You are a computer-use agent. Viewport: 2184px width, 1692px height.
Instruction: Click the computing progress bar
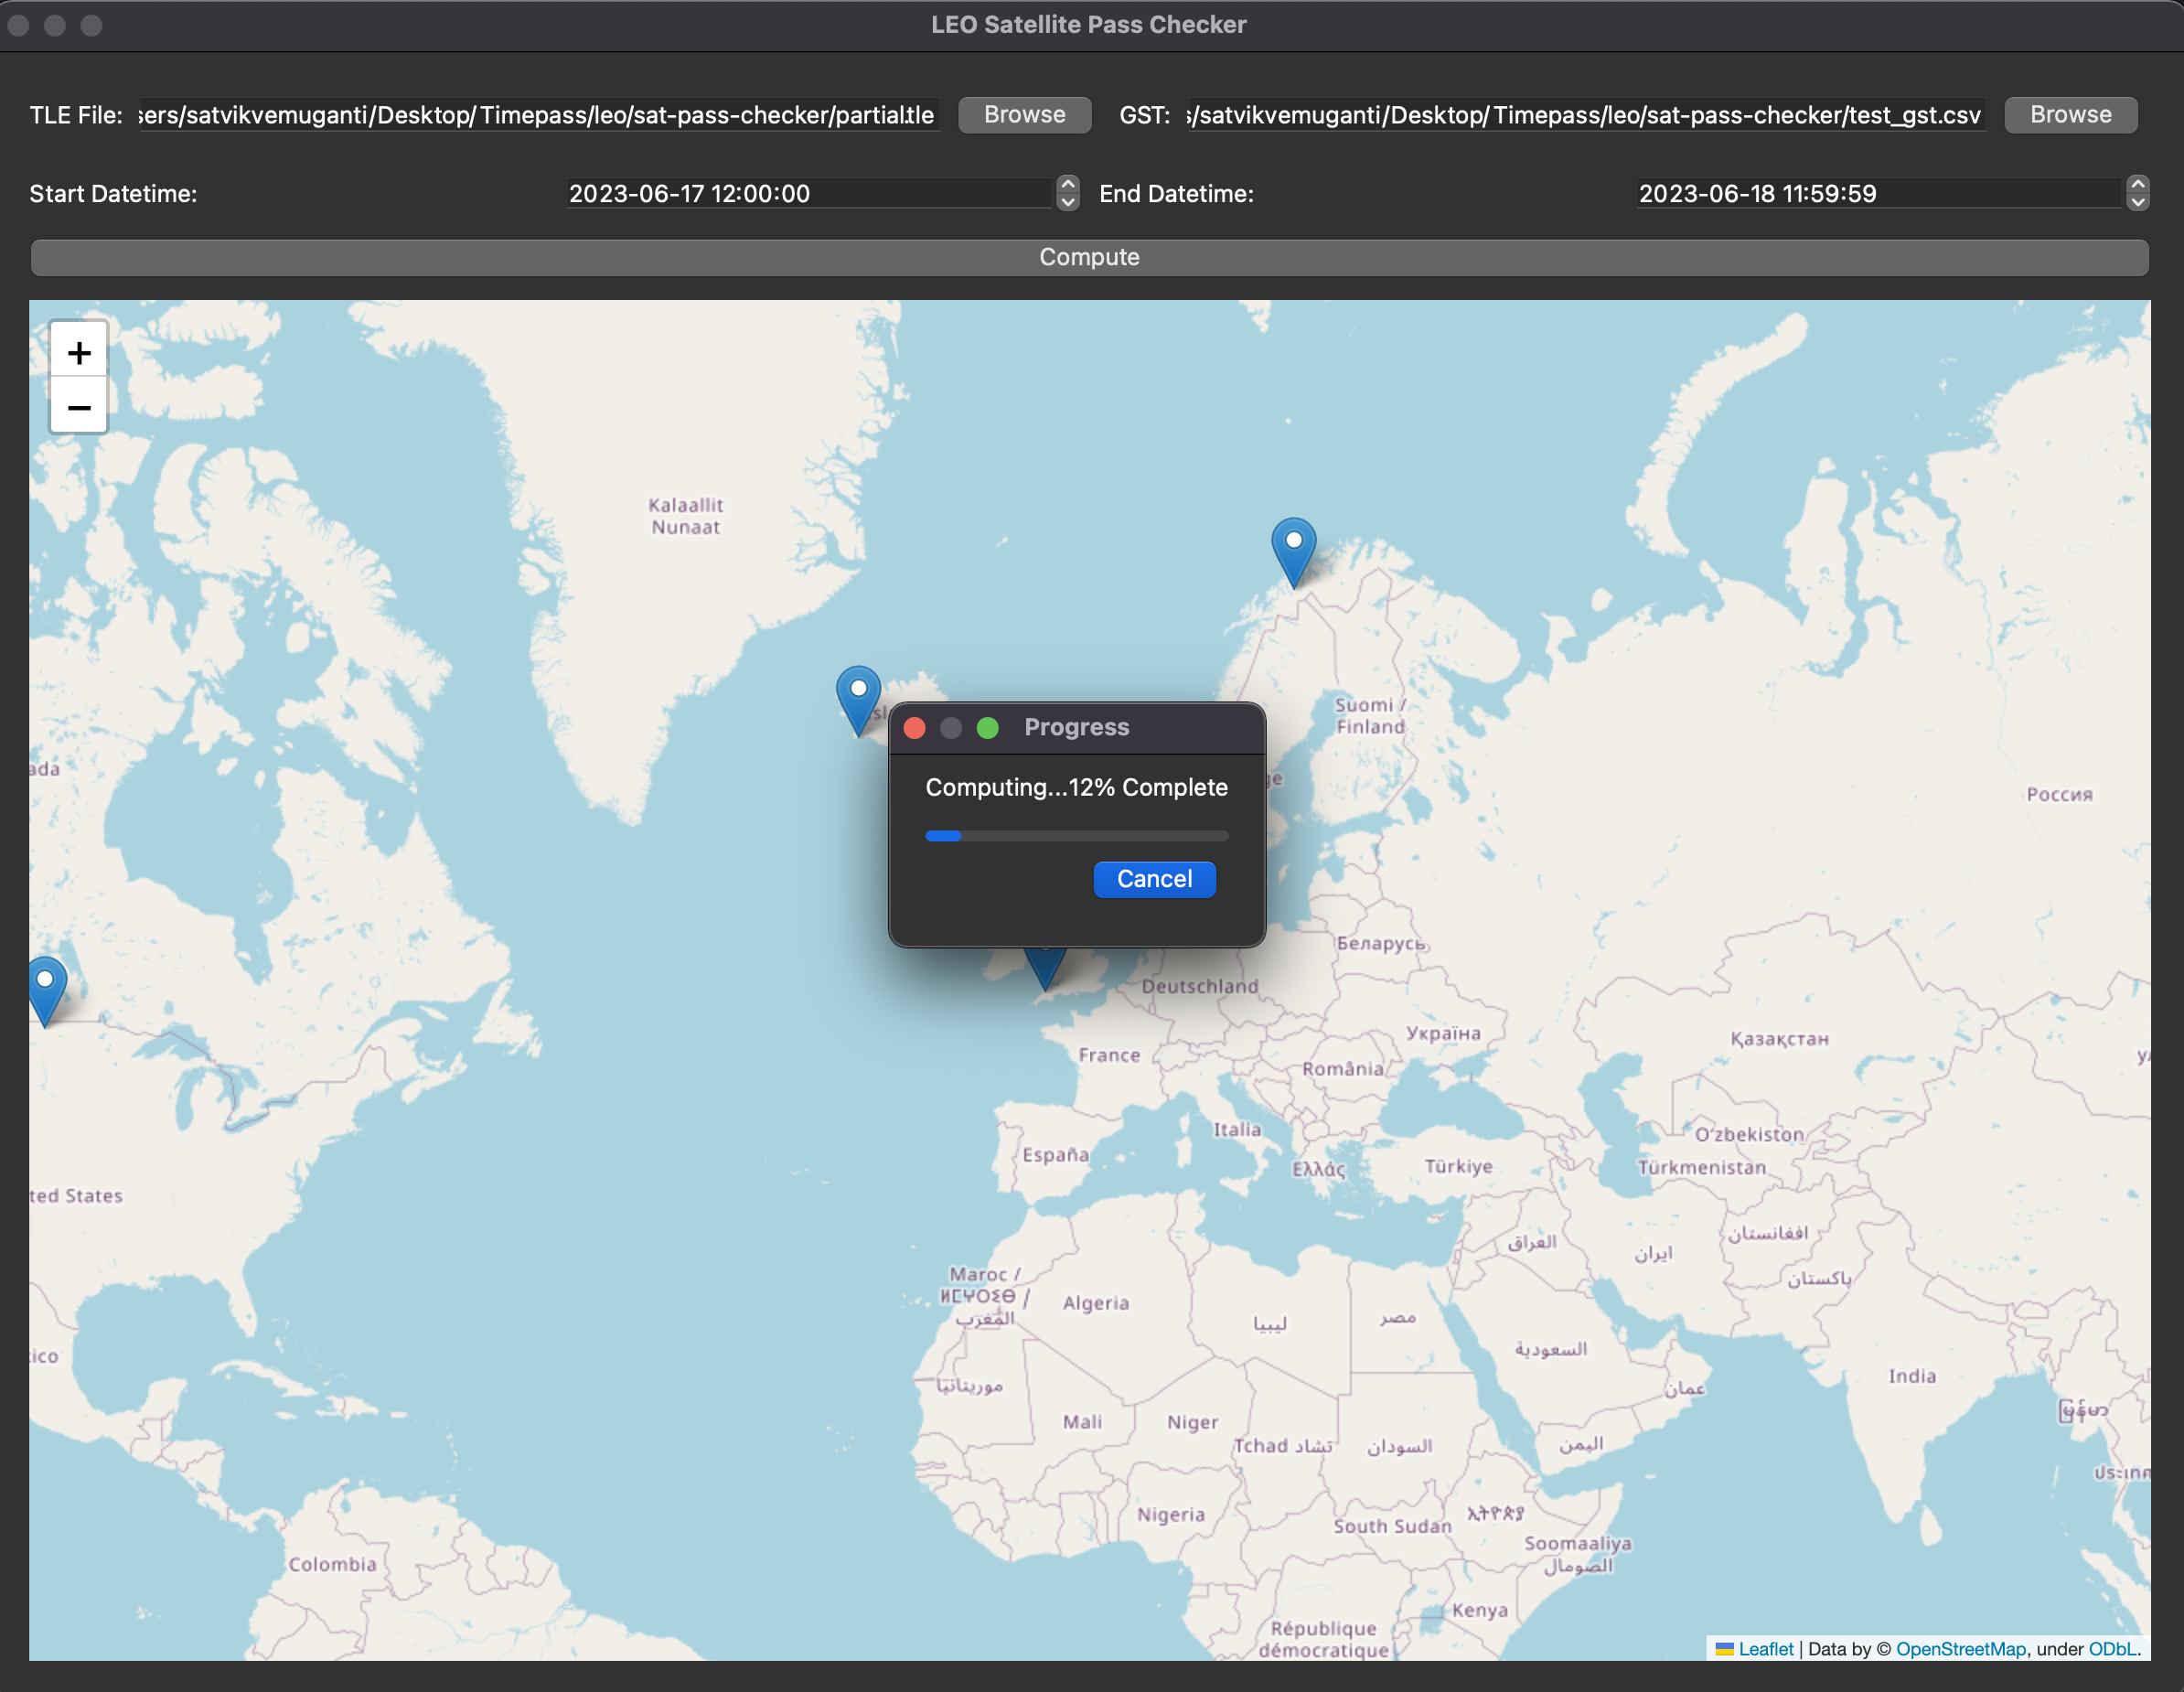(x=1076, y=836)
